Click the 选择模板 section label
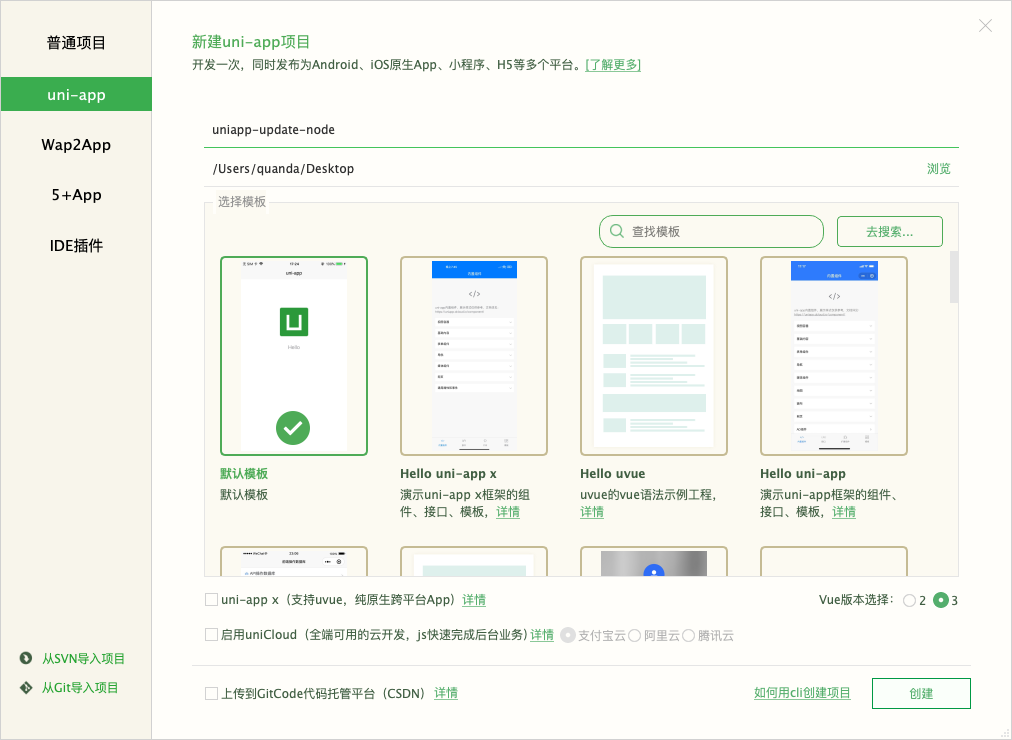This screenshot has height=740, width=1012. coord(241,201)
